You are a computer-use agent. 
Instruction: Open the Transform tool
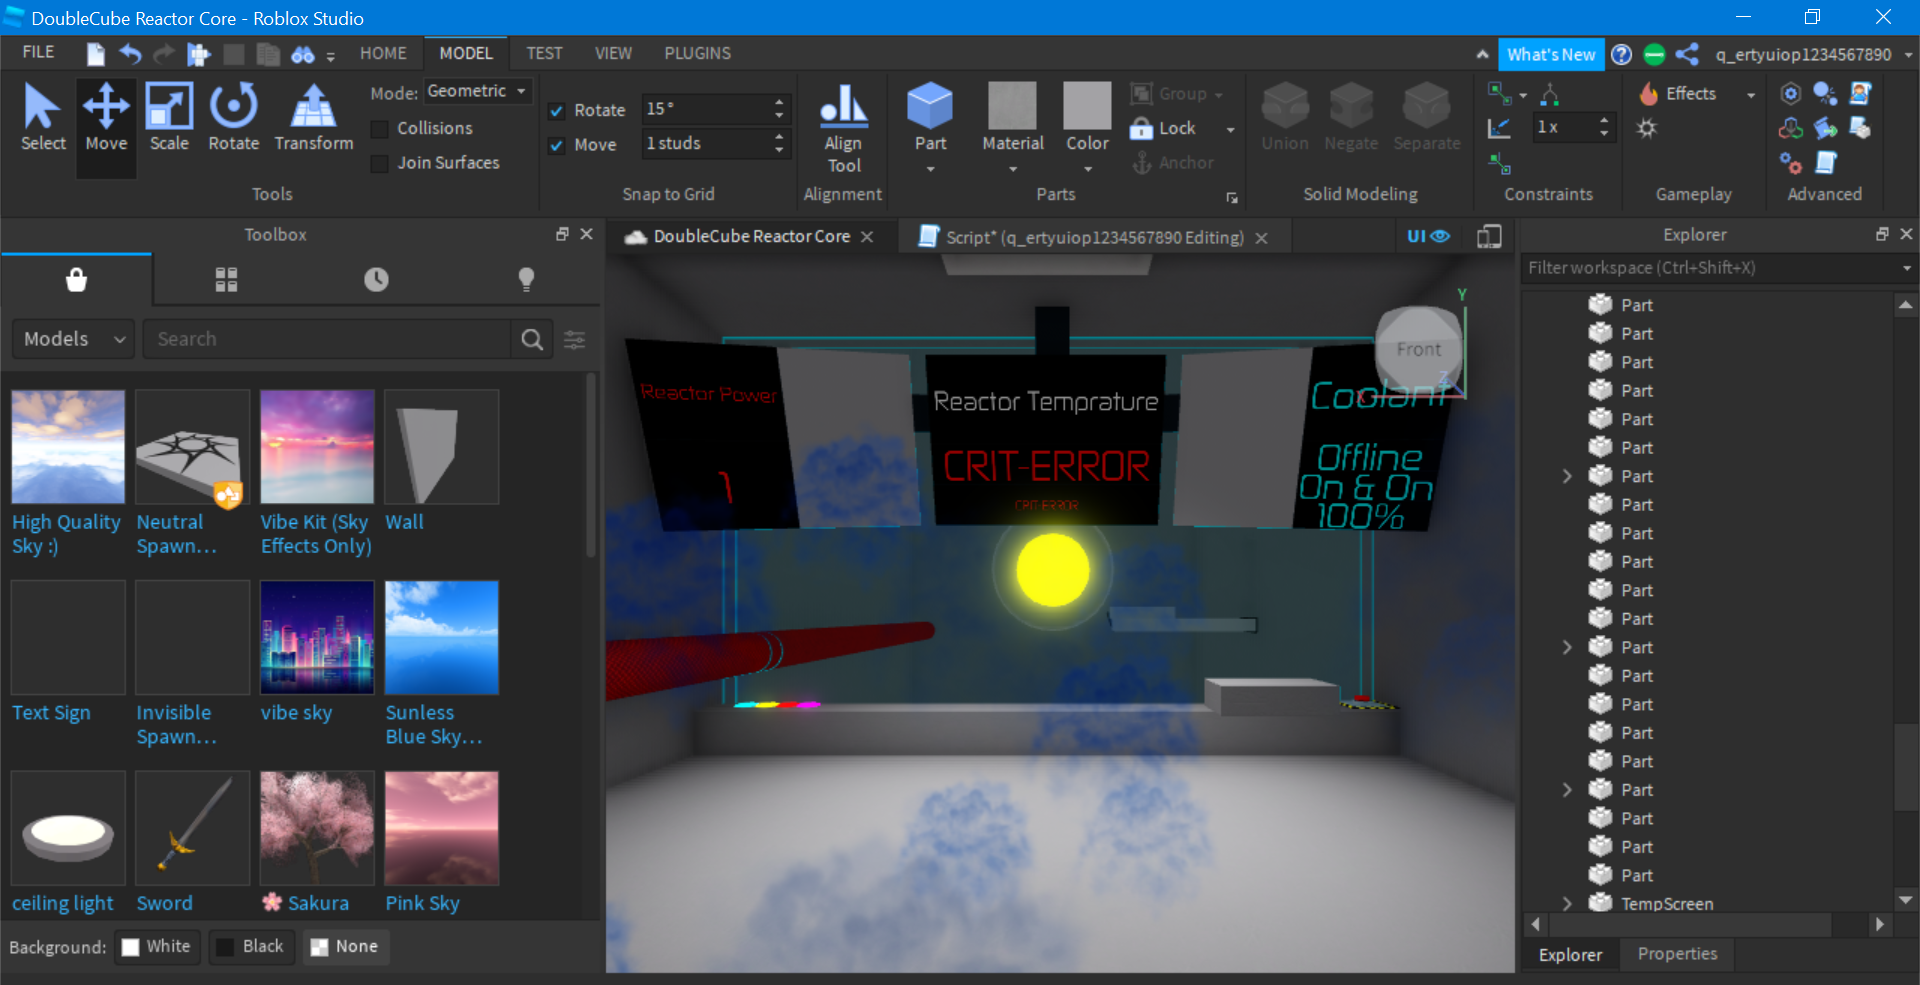[312, 118]
